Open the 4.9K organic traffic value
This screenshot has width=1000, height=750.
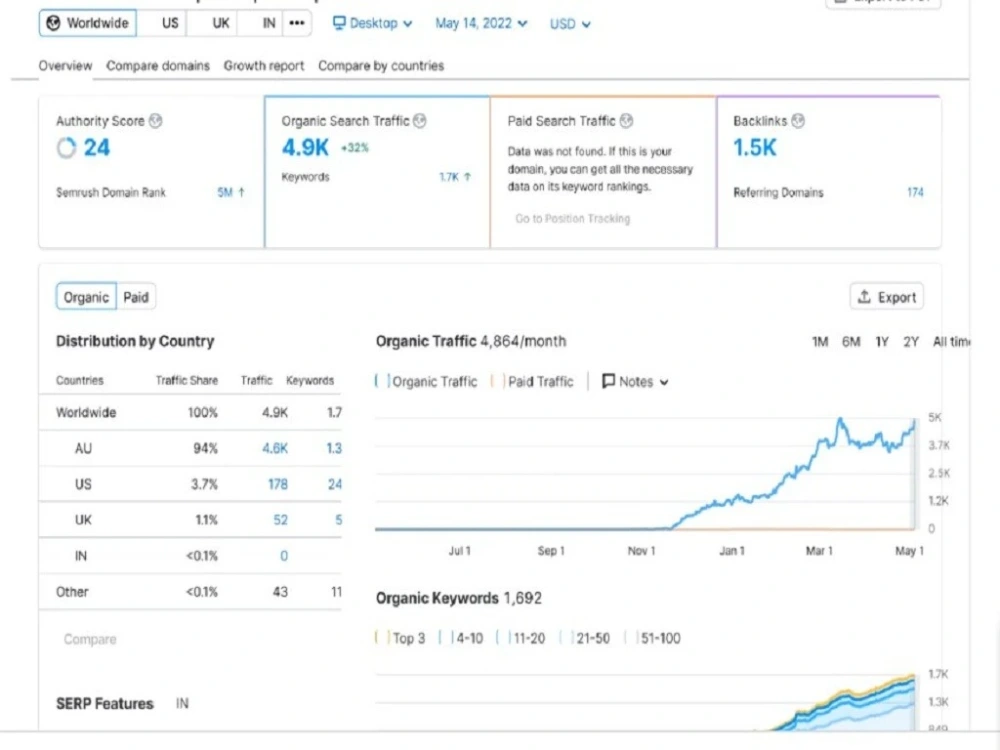pyautogui.click(x=305, y=148)
